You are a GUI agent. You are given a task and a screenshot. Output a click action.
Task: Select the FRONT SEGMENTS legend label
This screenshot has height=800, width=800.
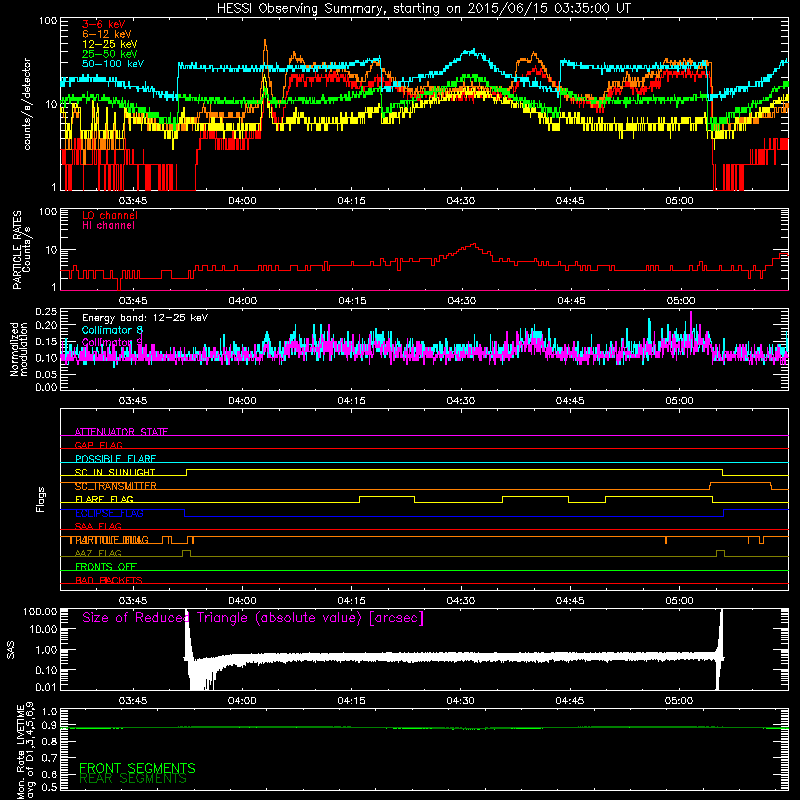137,768
